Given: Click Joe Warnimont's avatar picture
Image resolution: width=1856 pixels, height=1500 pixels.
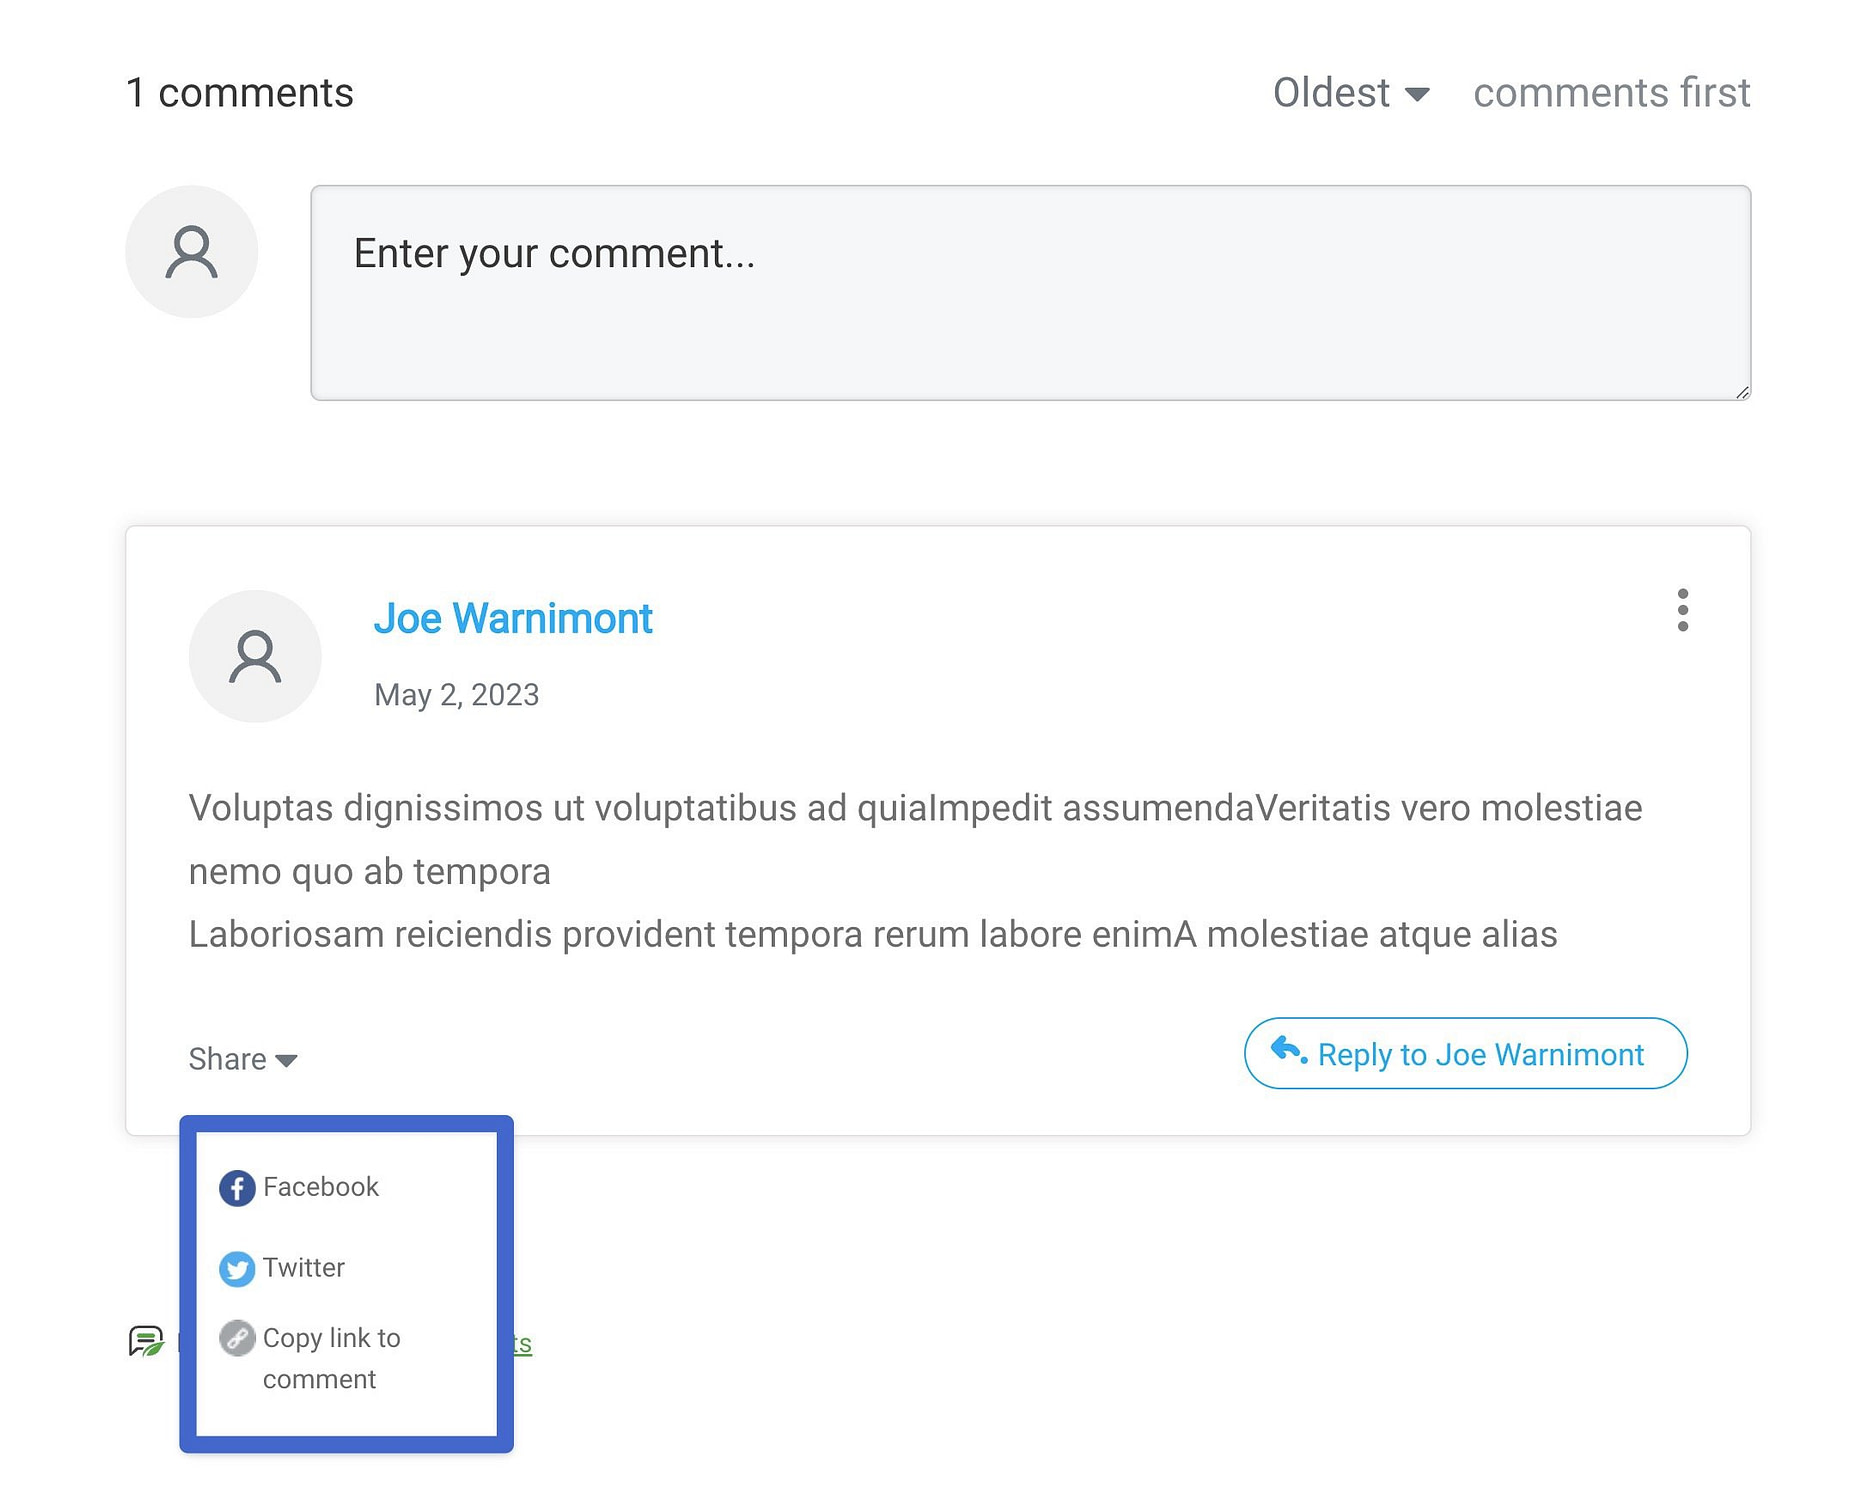Looking at the screenshot, I should (255, 656).
